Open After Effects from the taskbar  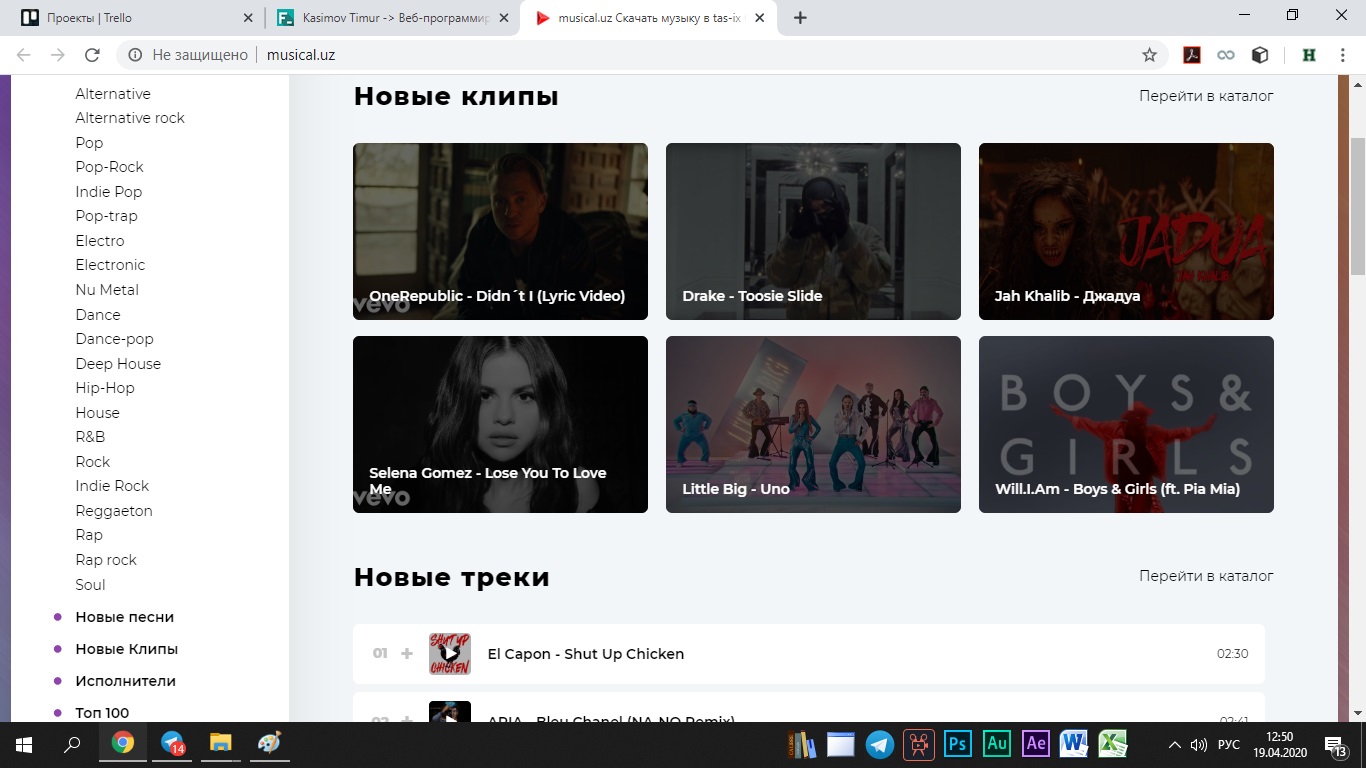[1036, 744]
